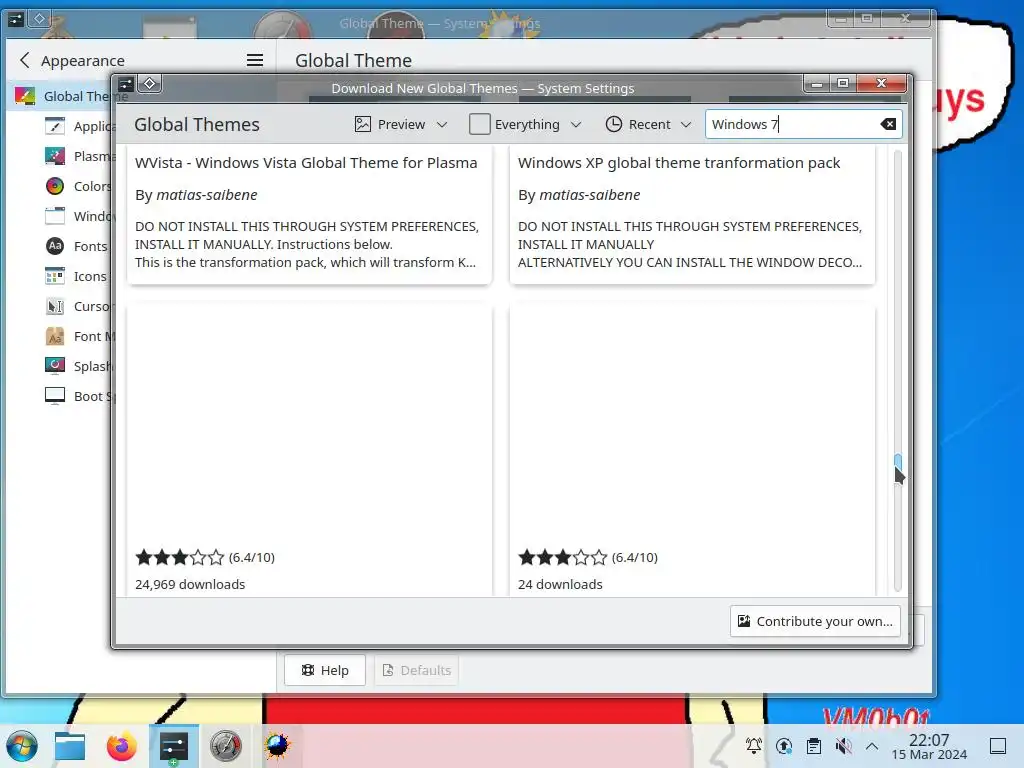Open the clipboard tray icon
This screenshot has height=768, width=1024.
pos(814,745)
